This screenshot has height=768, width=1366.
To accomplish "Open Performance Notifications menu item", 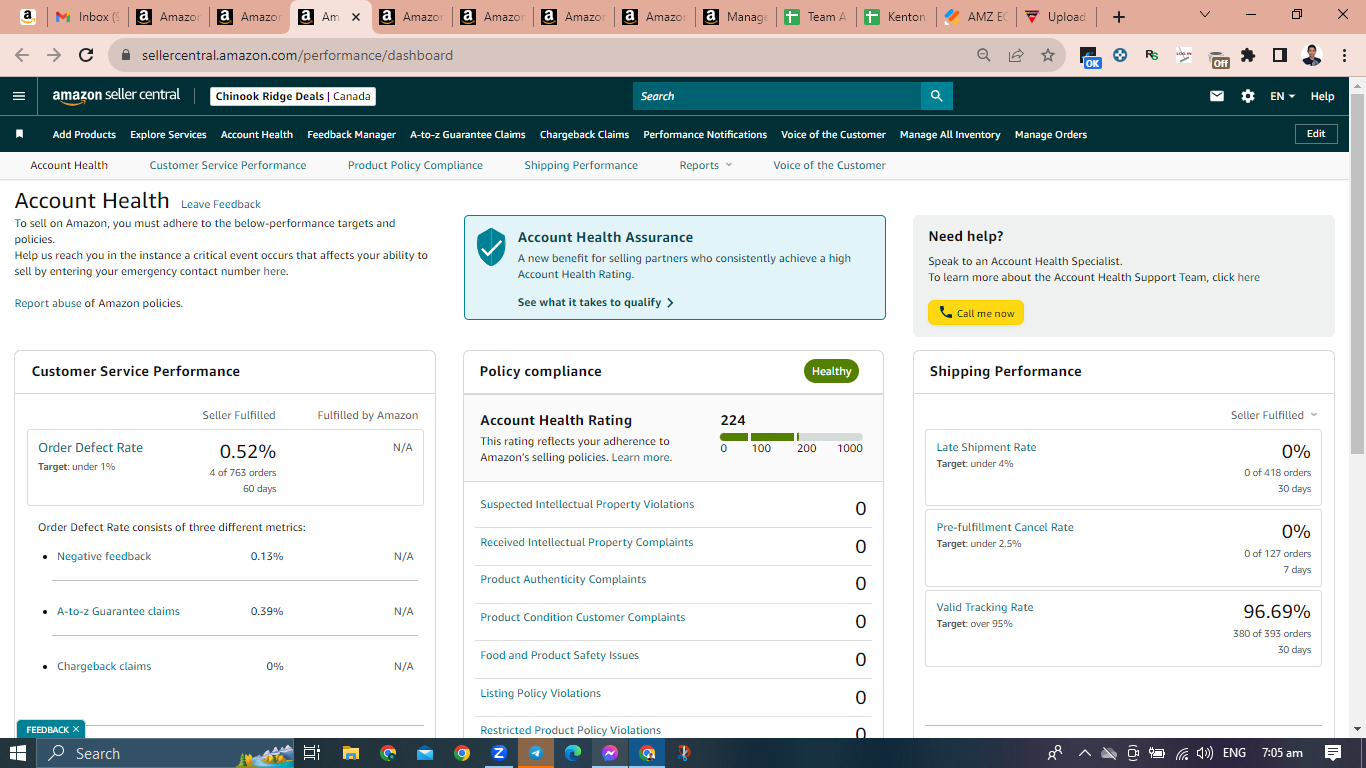I will [705, 134].
